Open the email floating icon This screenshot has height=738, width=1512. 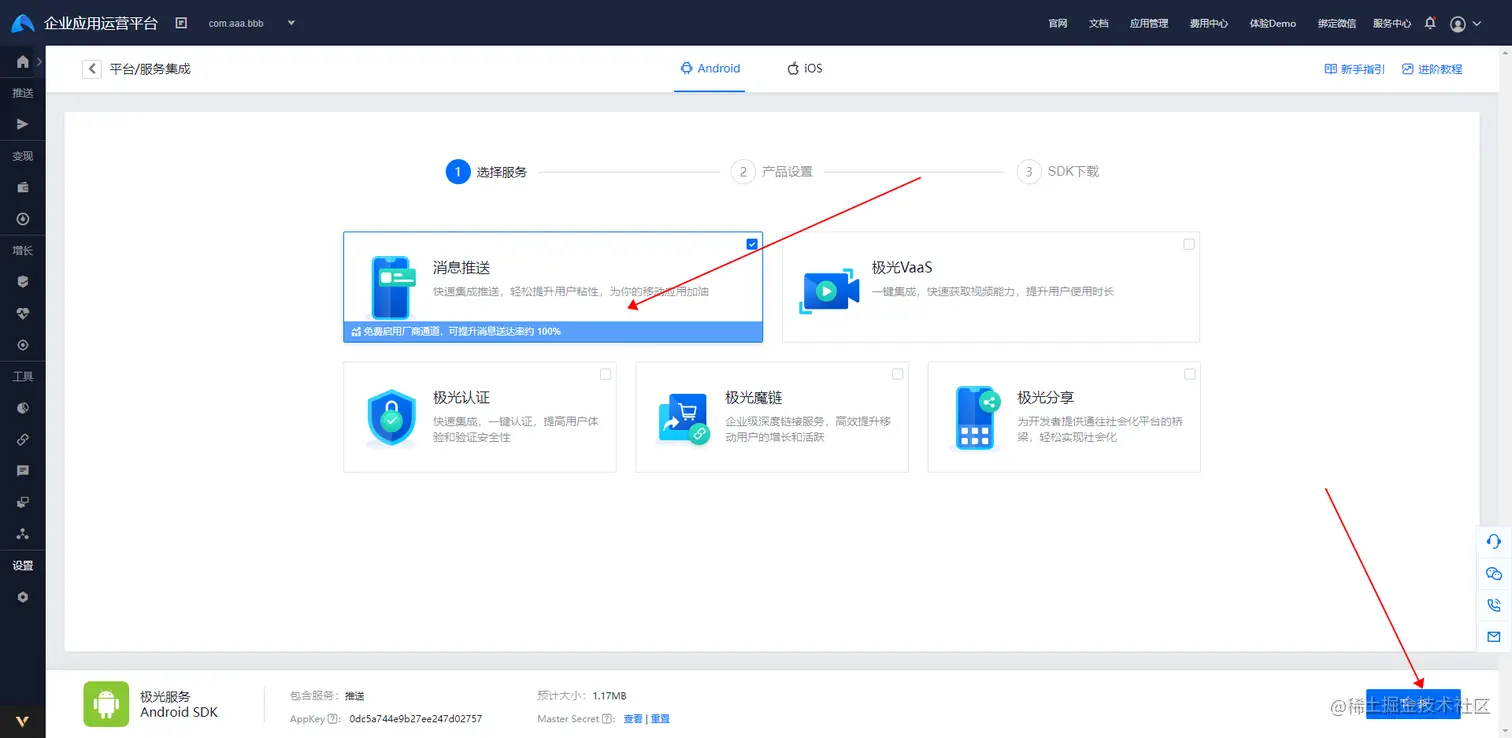pyautogui.click(x=1494, y=636)
